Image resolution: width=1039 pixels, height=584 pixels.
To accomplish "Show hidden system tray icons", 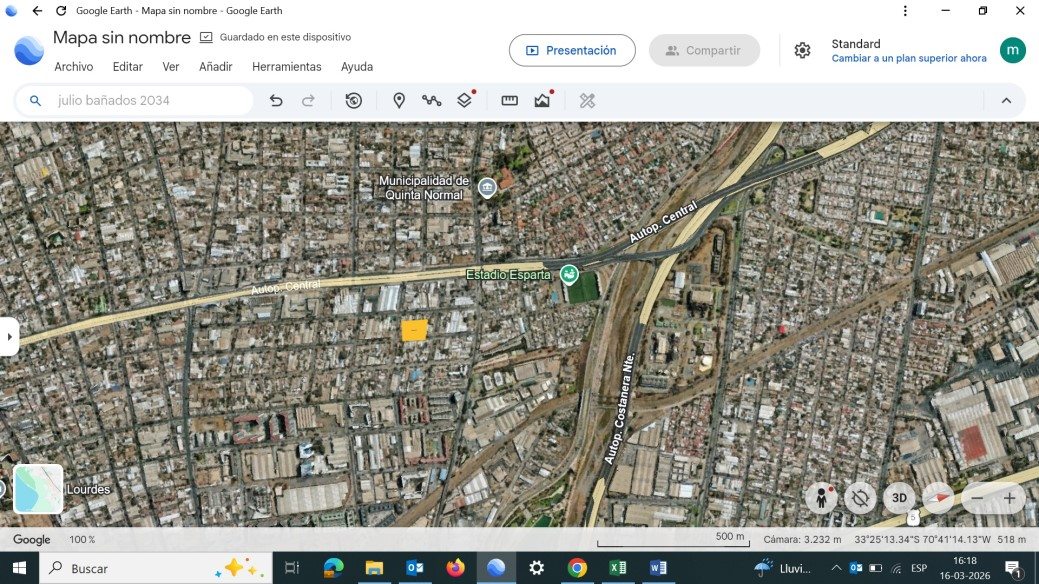I will tap(836, 568).
